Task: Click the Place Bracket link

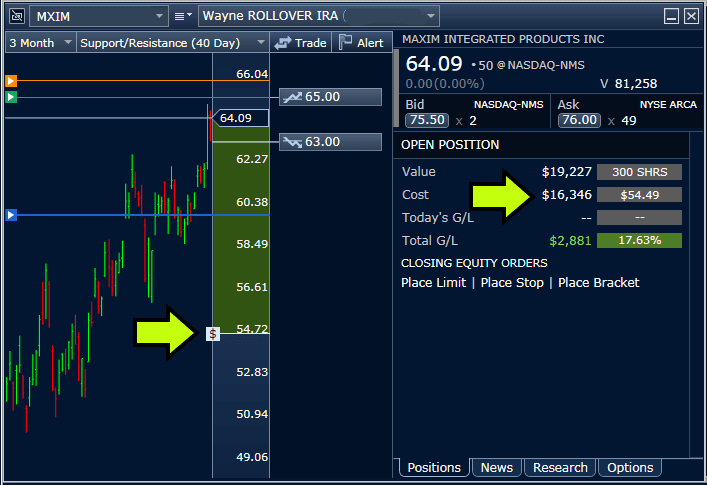Action: tap(598, 283)
